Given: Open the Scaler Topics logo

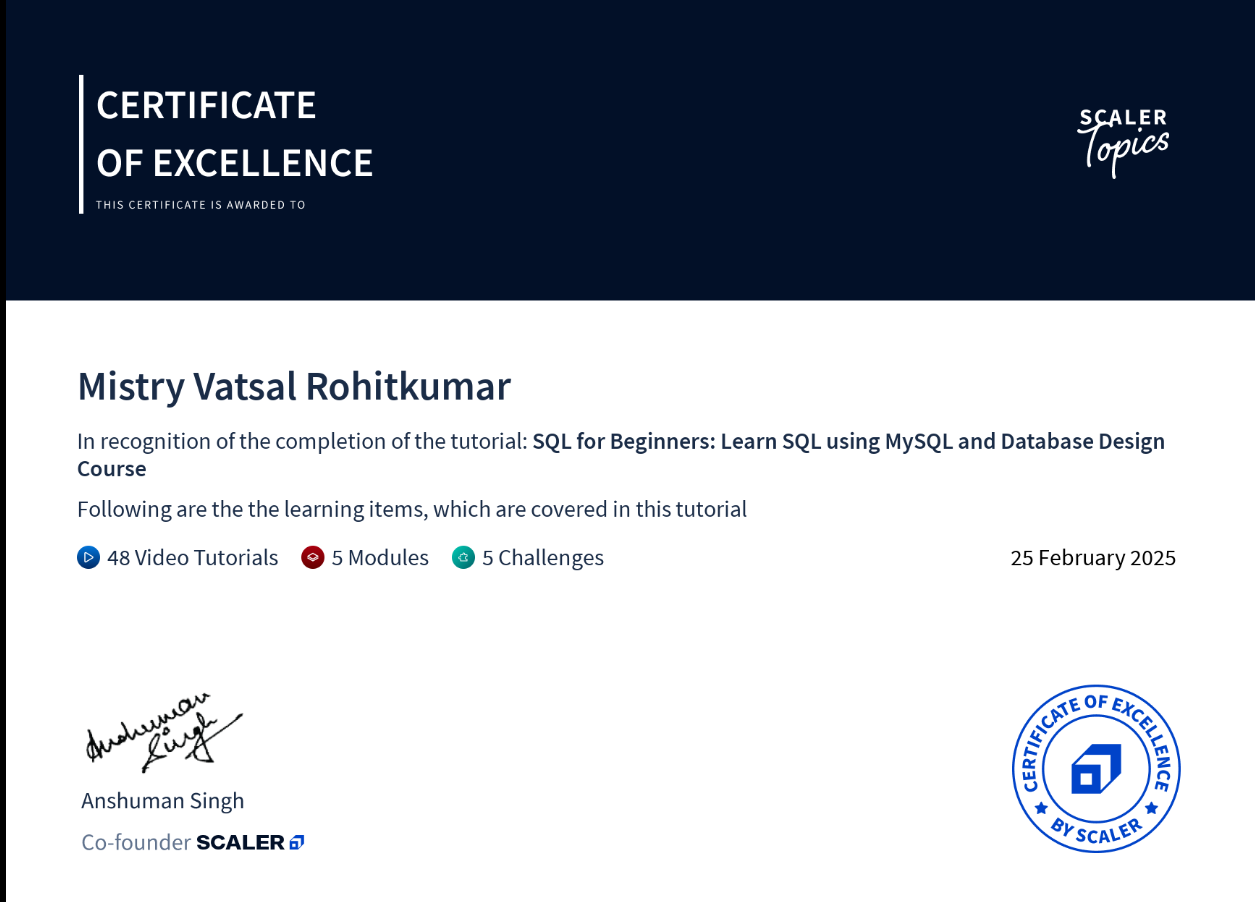Looking at the screenshot, I should pos(1122,143).
